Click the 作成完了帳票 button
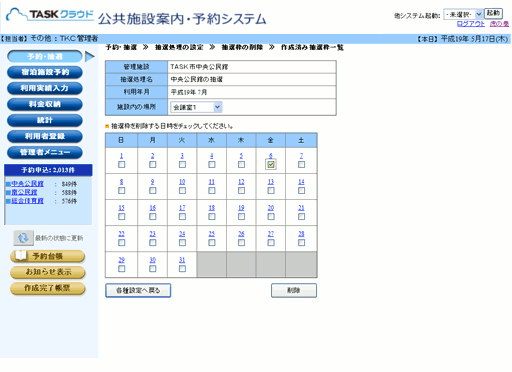The image size is (512, 372). (47, 288)
